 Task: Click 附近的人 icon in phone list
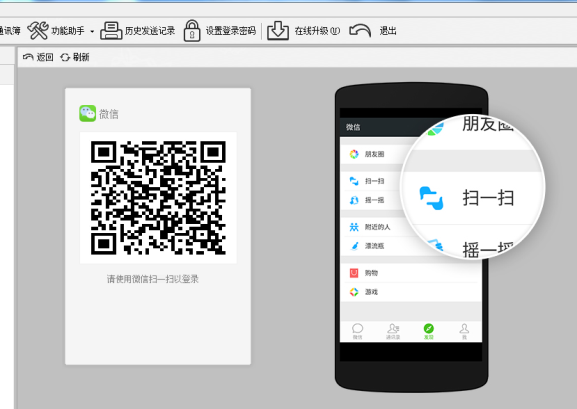(354, 227)
